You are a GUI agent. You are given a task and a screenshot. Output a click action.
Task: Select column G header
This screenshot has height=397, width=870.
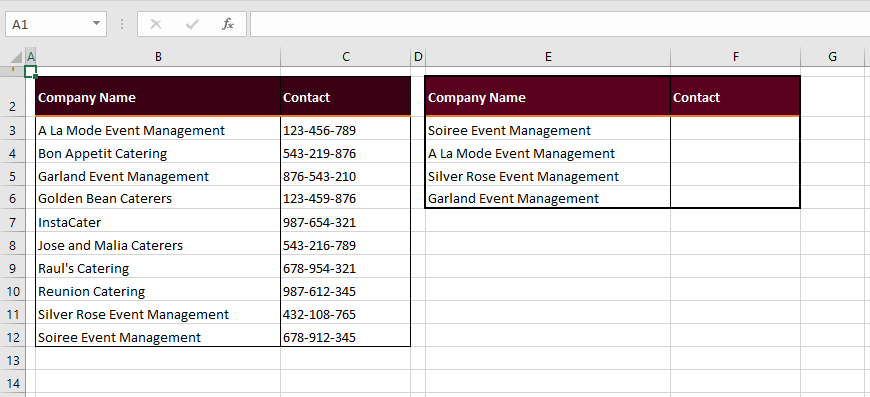832,57
